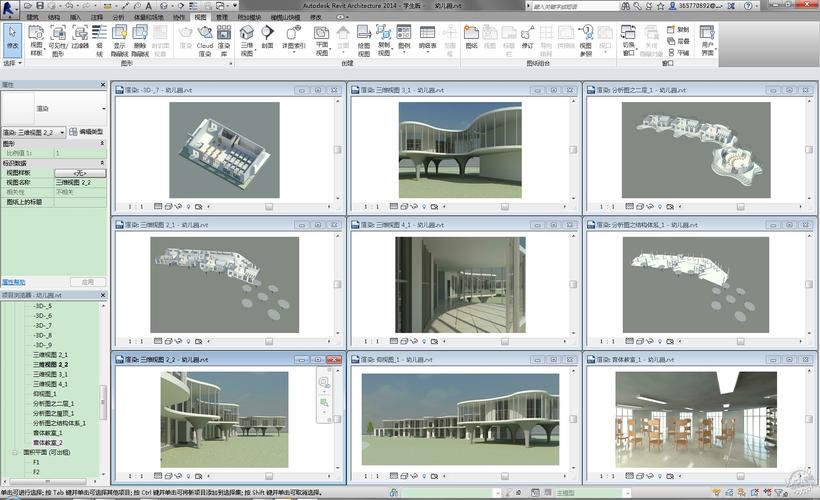Click the Text 'A' tool in quick access toolbar

click(149, 6)
